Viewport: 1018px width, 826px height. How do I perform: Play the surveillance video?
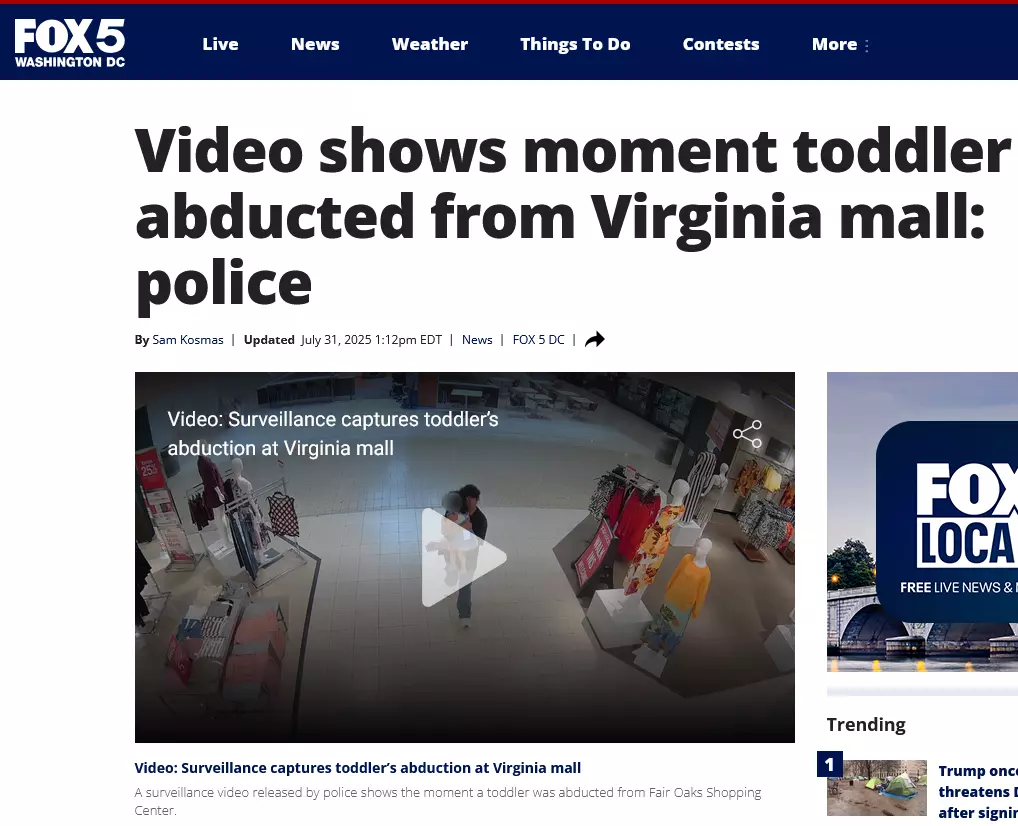[464, 558]
